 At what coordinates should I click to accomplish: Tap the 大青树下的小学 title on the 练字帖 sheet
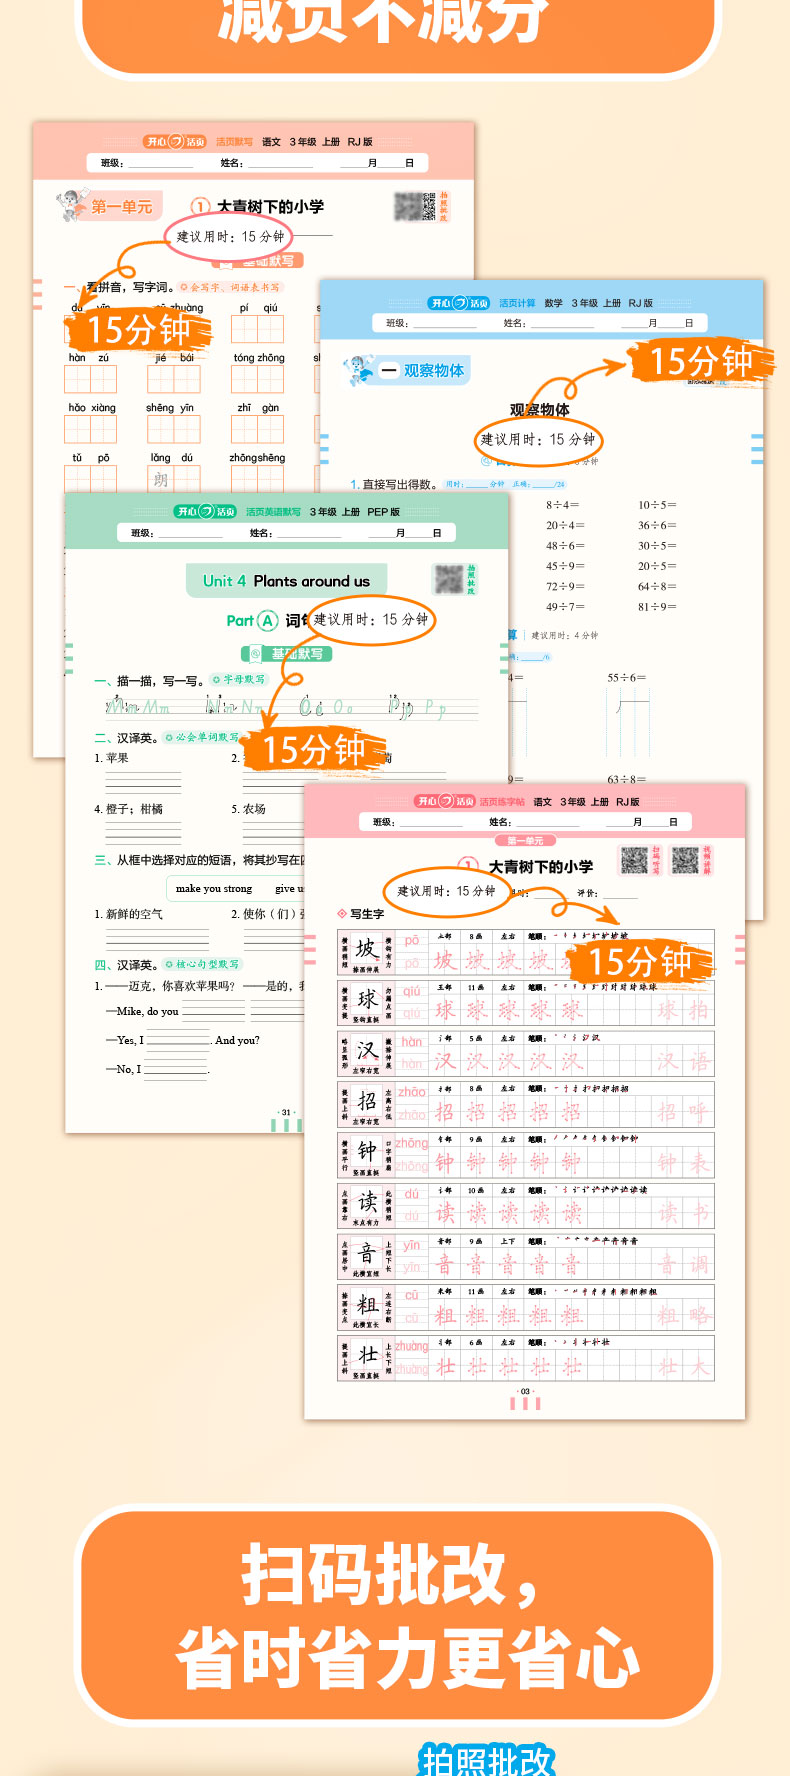[x=540, y=867]
